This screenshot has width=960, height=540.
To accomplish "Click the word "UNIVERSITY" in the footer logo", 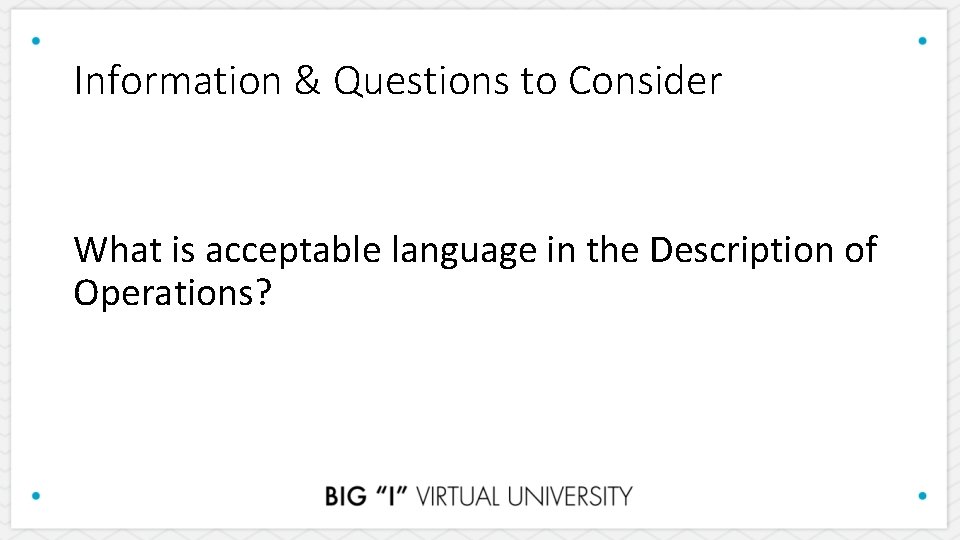I will (572, 496).
